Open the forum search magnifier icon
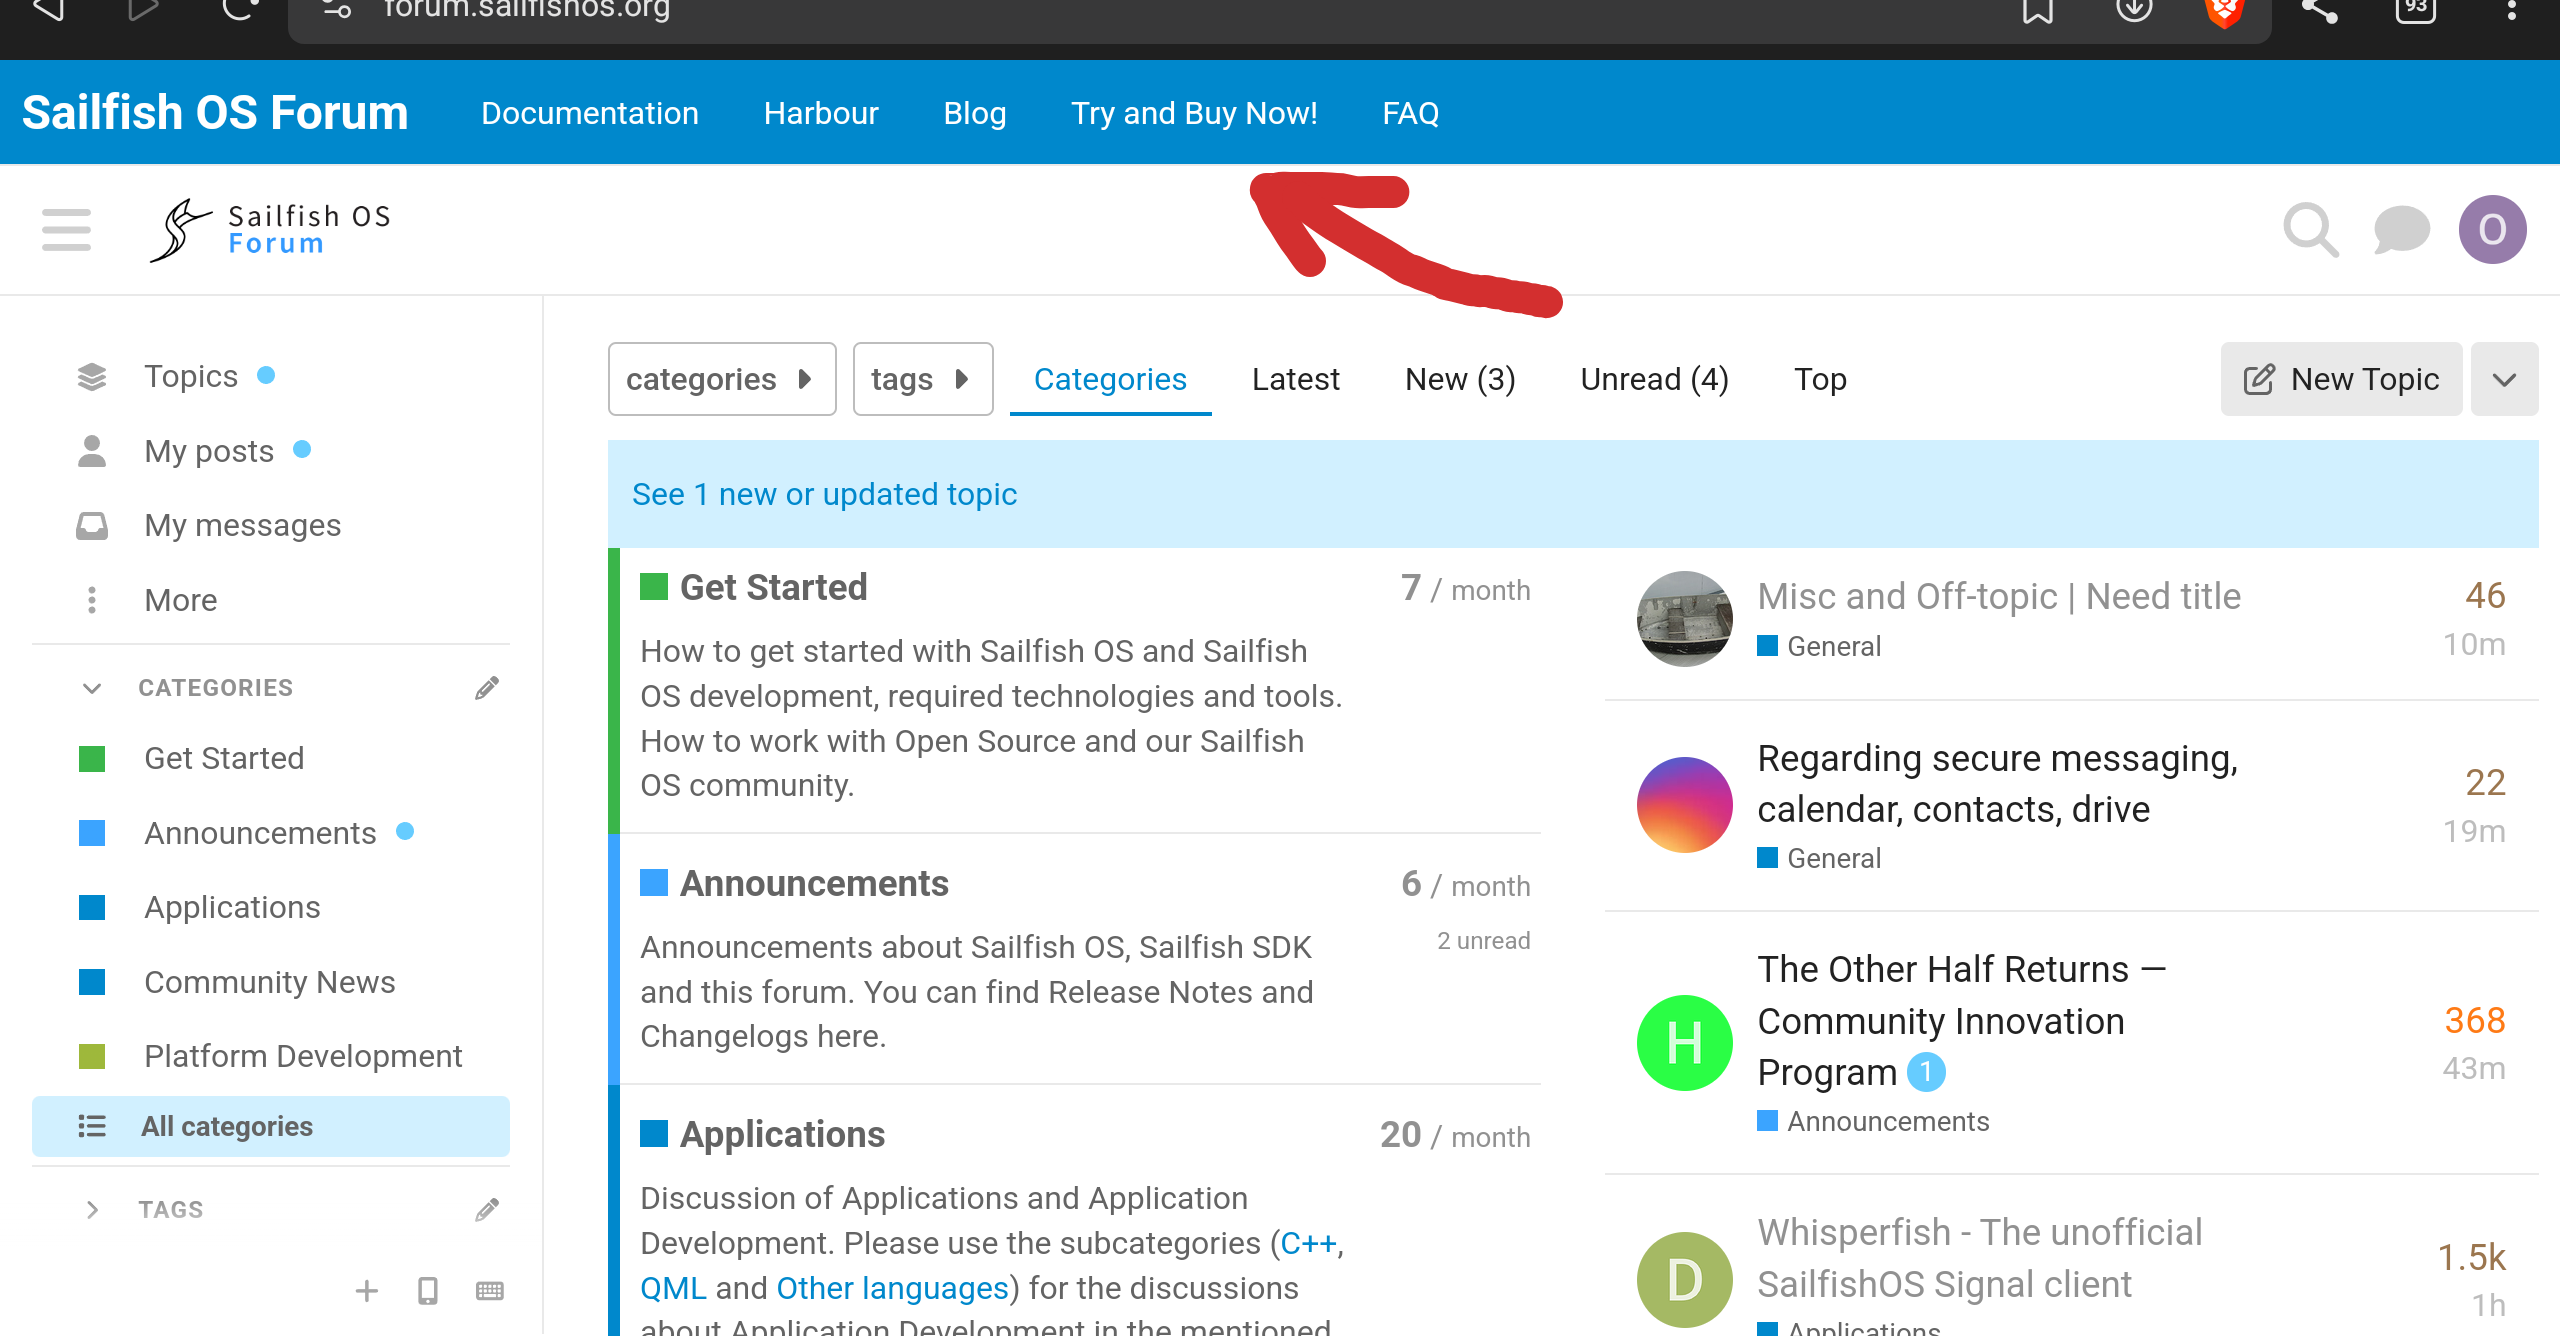2560x1336 pixels. pos(2310,230)
